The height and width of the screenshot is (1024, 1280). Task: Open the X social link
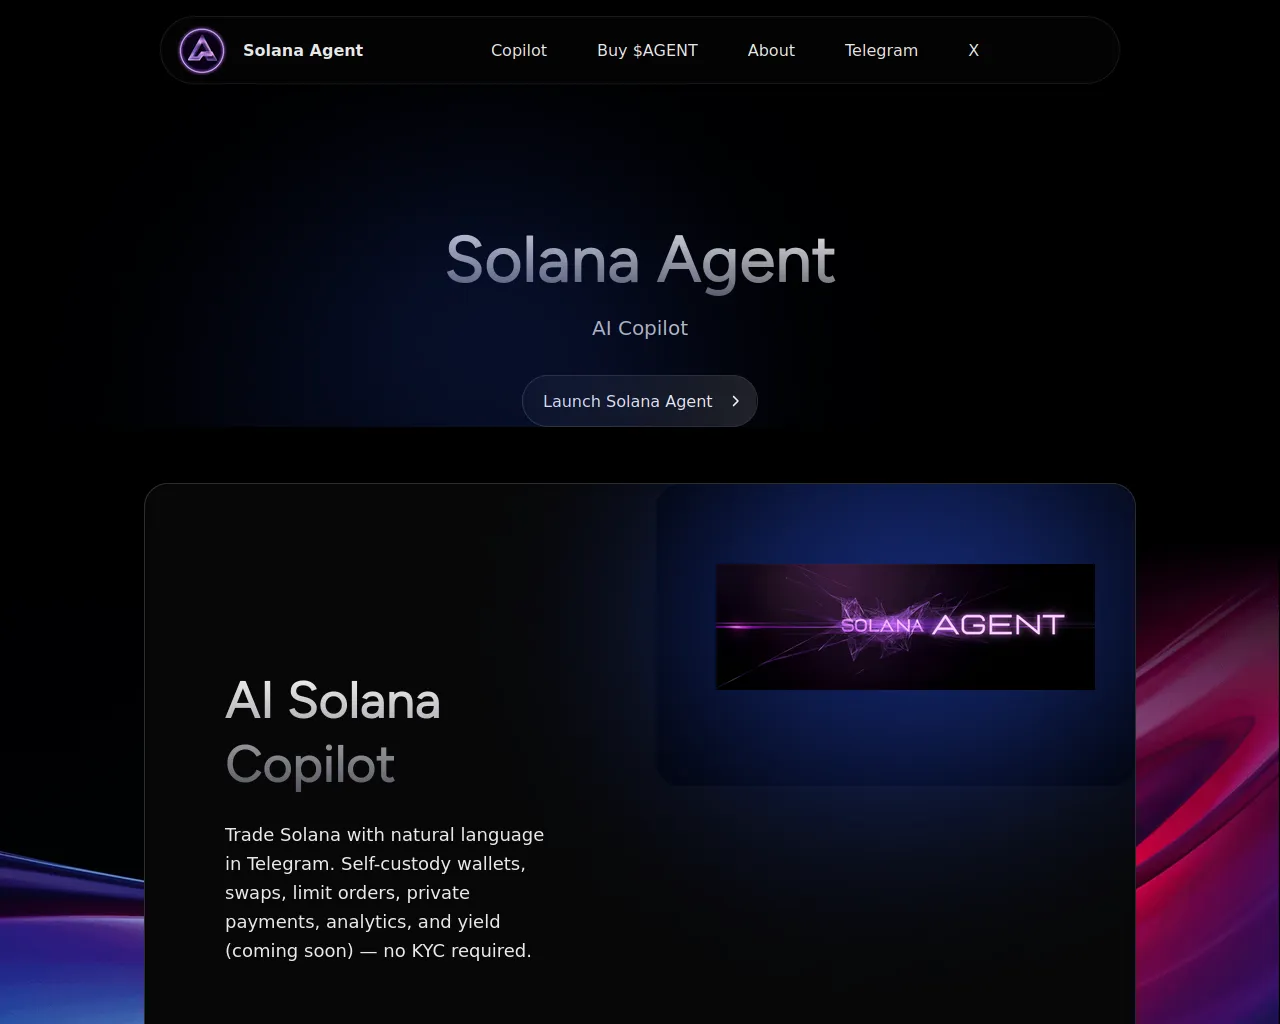click(973, 50)
